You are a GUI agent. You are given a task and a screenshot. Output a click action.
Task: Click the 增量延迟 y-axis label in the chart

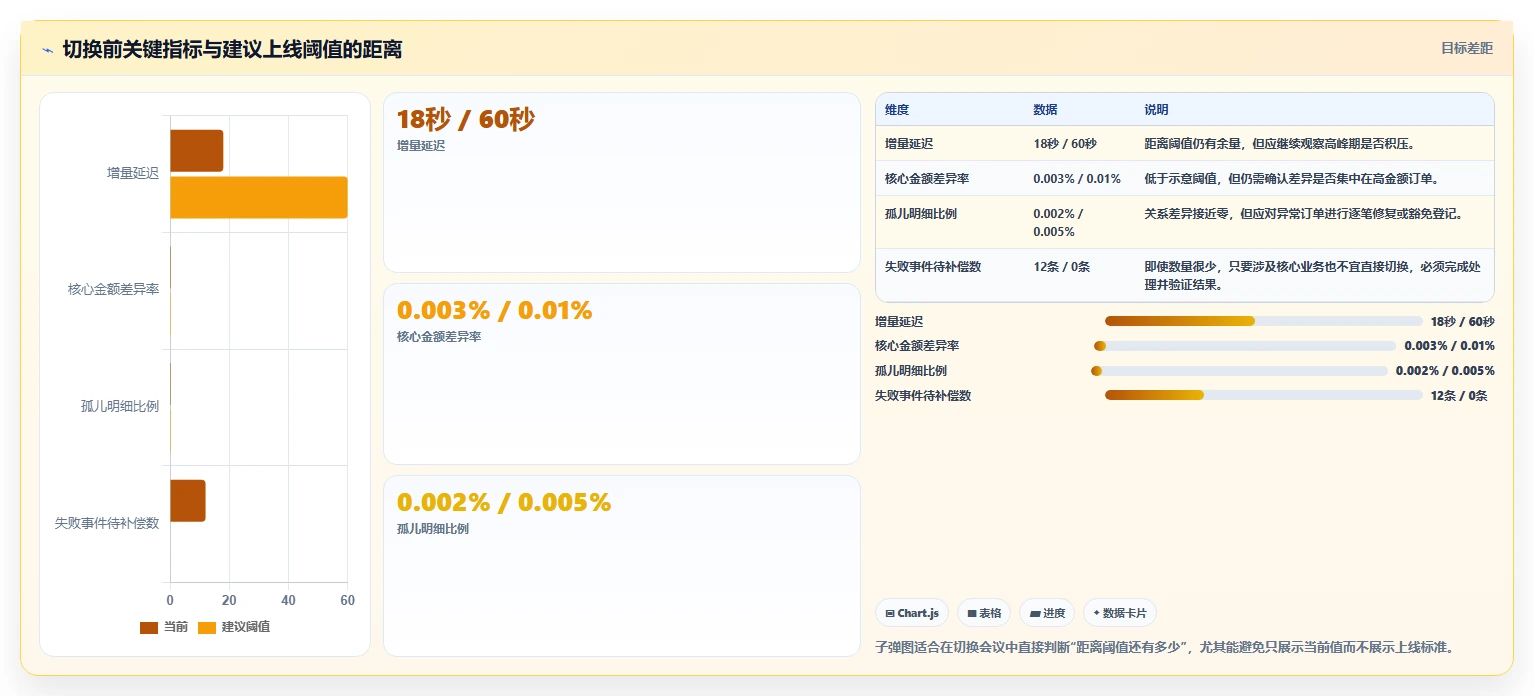133,173
